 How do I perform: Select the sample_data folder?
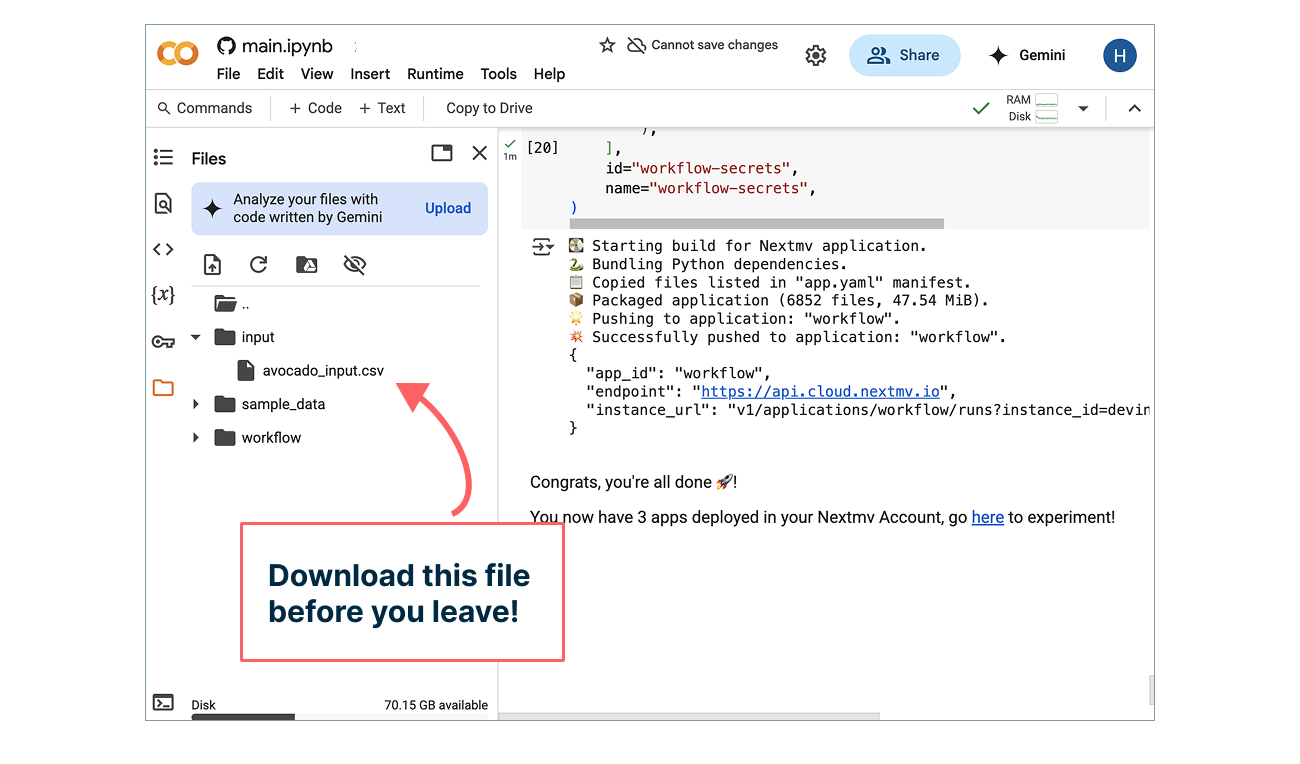271,404
